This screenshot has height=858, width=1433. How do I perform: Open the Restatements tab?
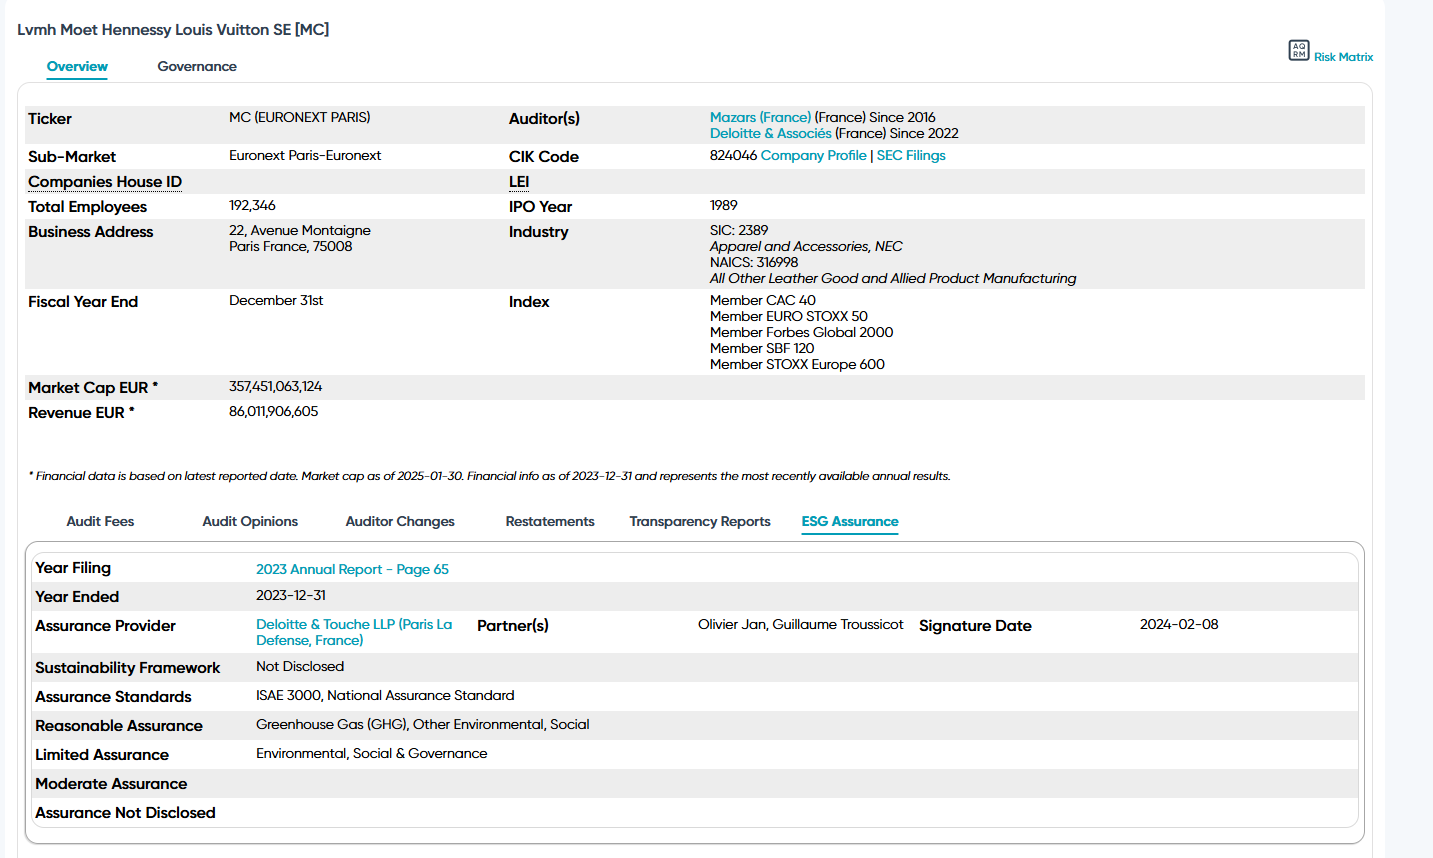click(550, 521)
